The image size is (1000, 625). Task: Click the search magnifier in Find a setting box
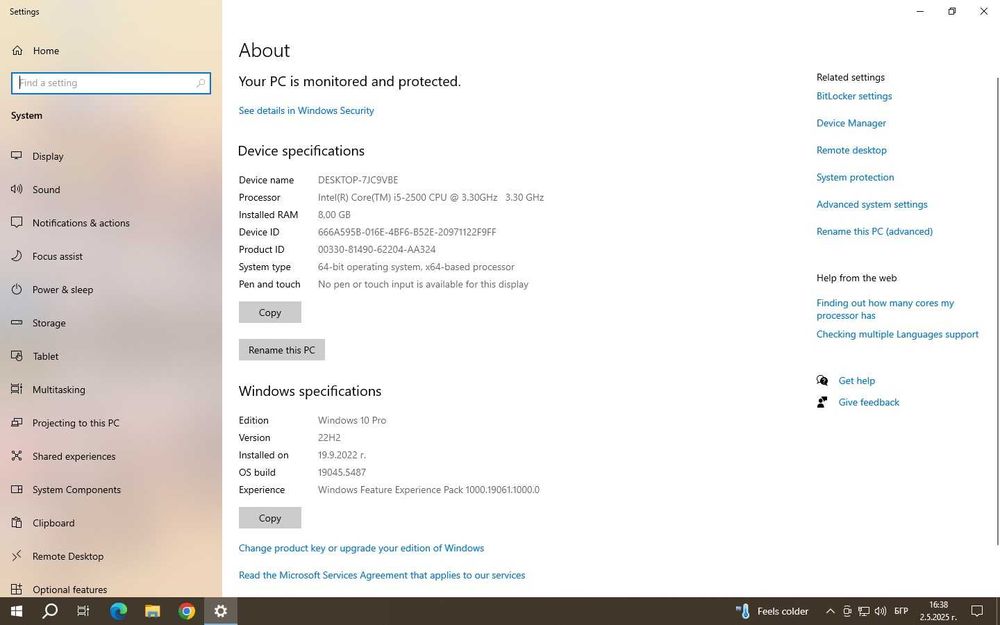tap(200, 83)
